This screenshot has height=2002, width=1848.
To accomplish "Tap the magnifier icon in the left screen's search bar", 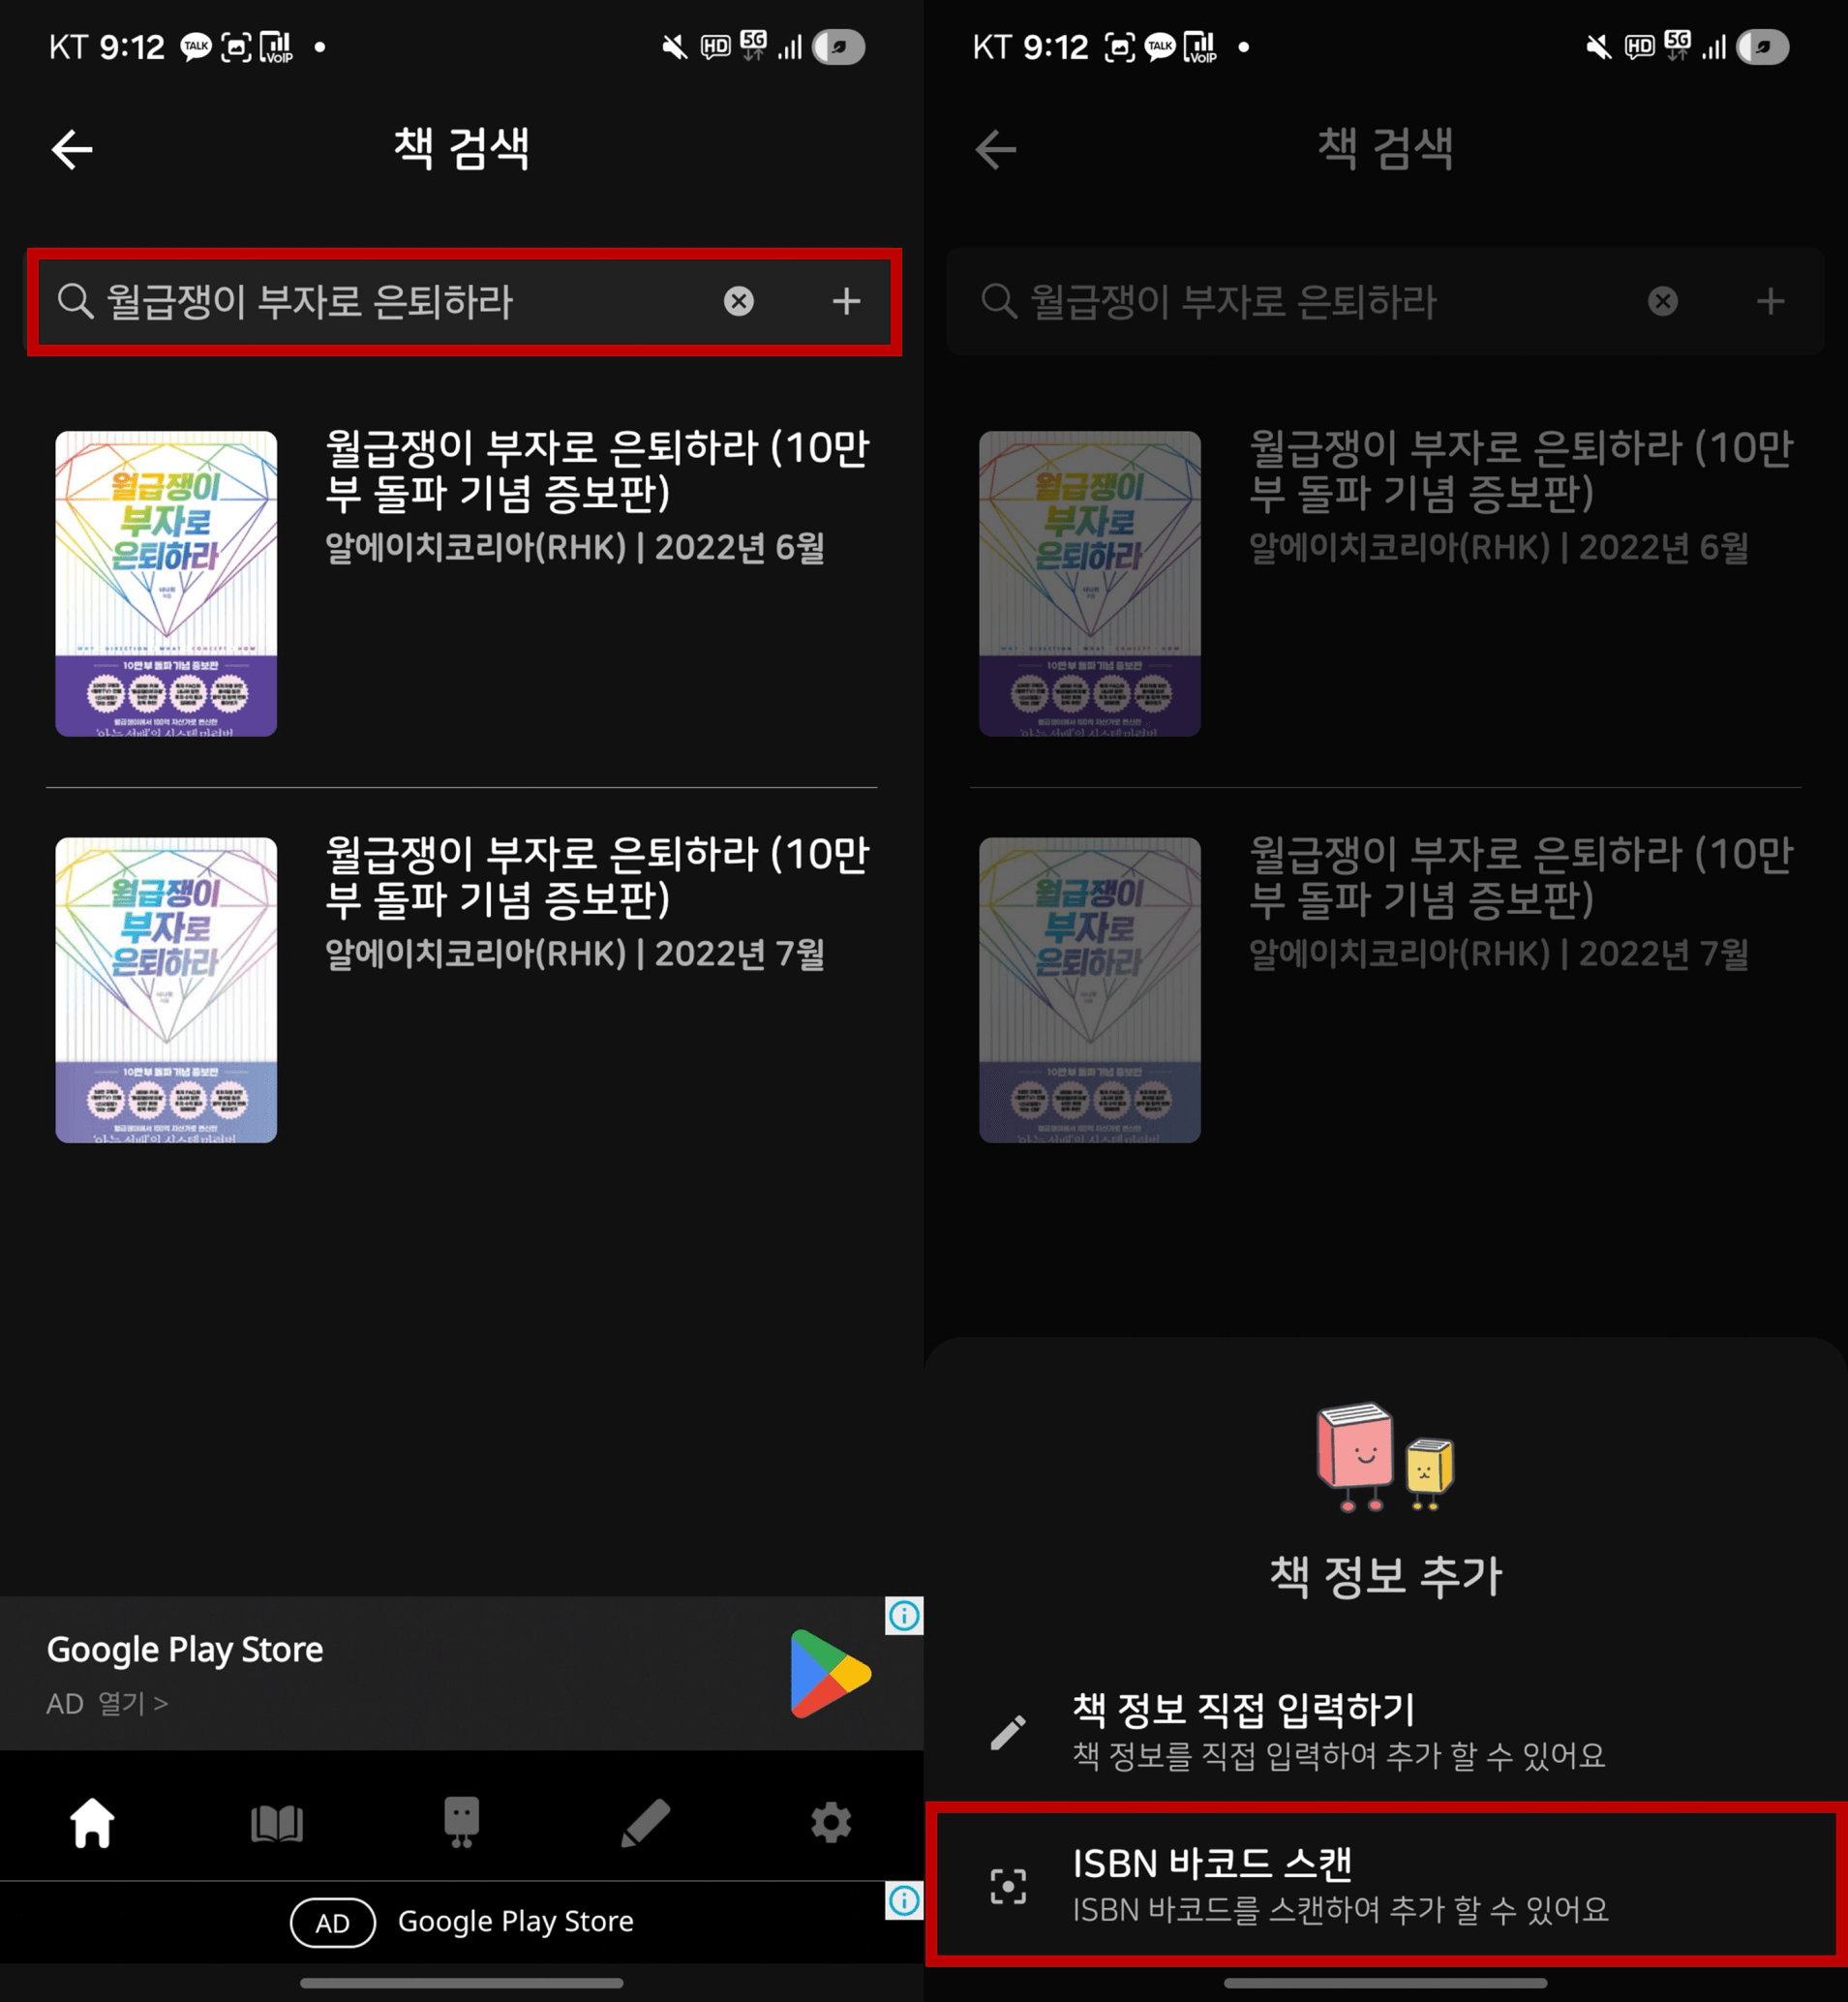I will pyautogui.click(x=75, y=301).
